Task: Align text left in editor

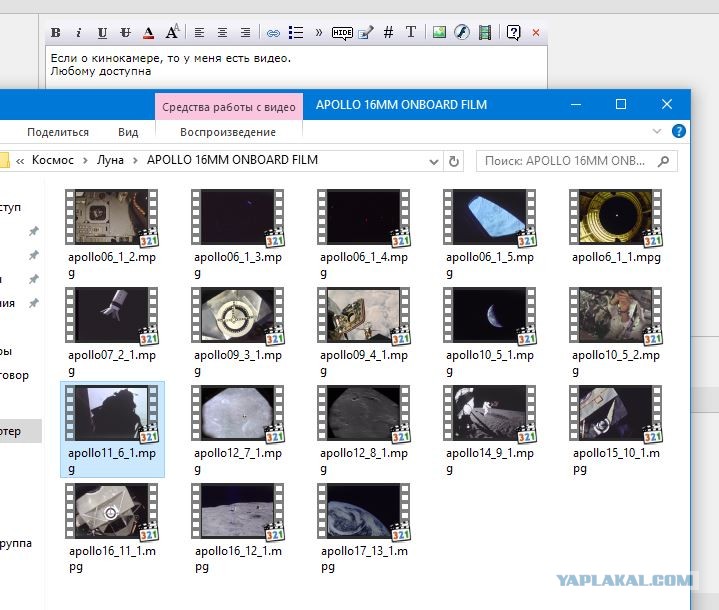Action: pos(199,33)
